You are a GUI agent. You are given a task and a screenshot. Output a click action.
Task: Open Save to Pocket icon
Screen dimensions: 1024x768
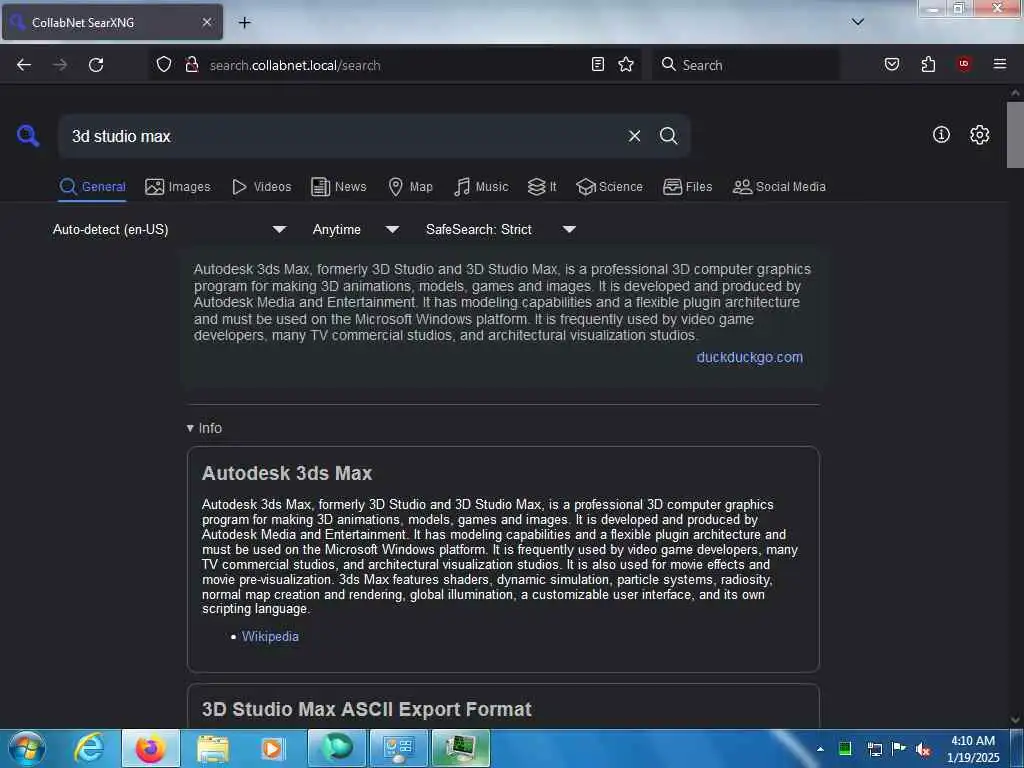click(892, 64)
